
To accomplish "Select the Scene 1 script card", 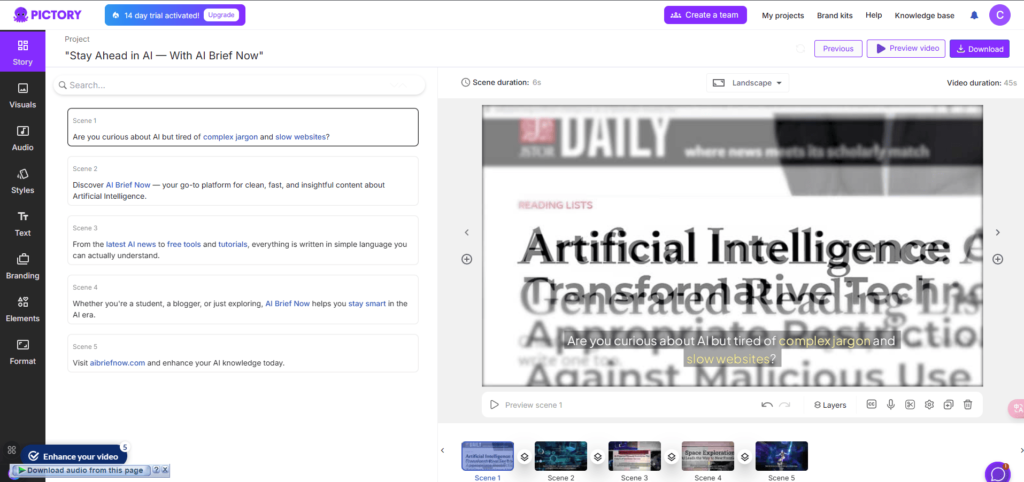I will pos(242,127).
